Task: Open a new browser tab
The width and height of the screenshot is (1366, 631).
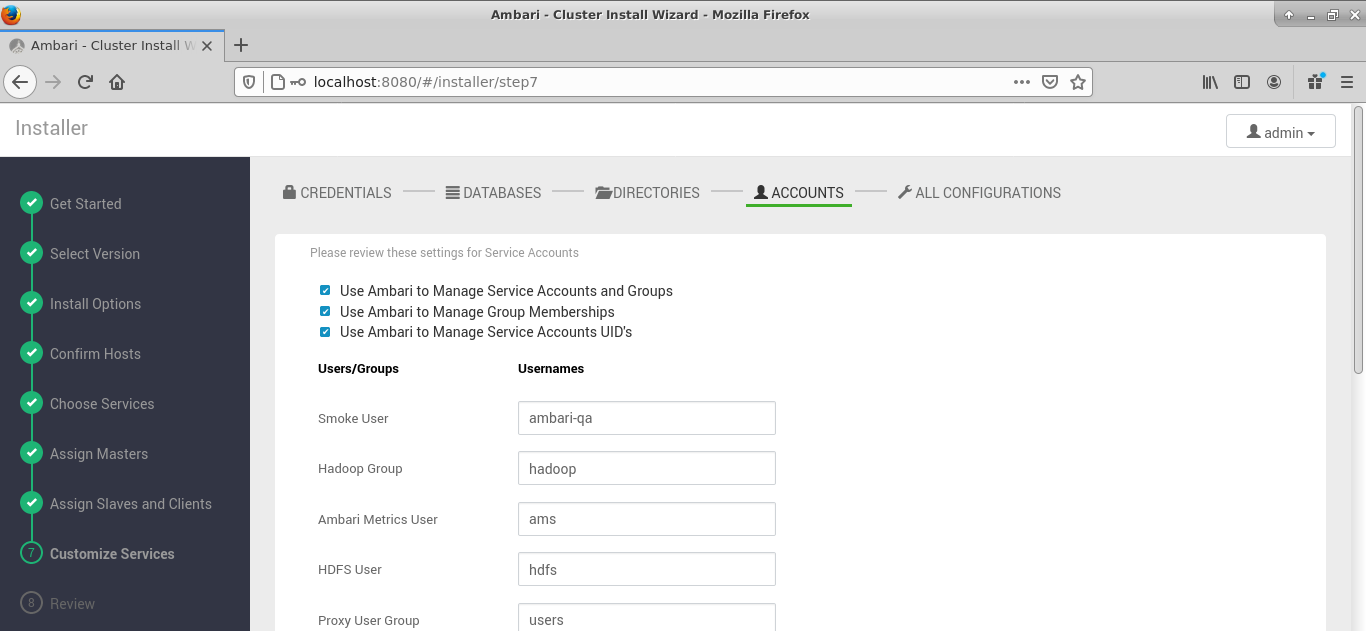Action: [241, 45]
